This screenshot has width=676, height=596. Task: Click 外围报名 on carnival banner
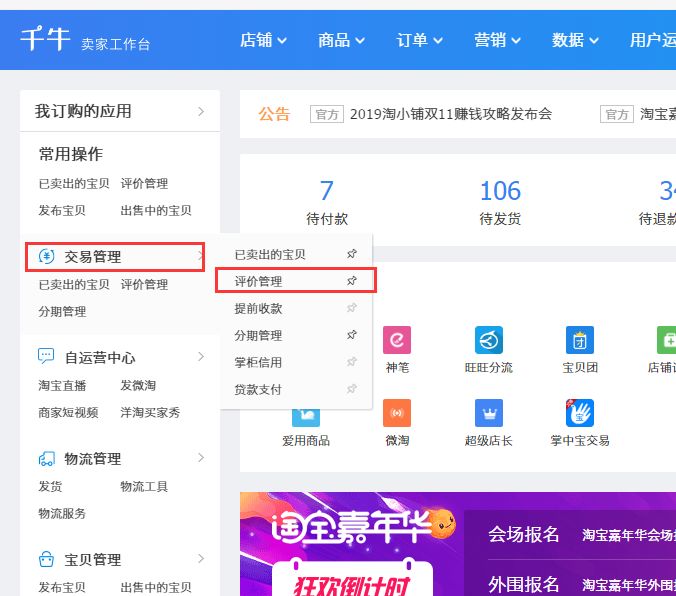(x=523, y=585)
